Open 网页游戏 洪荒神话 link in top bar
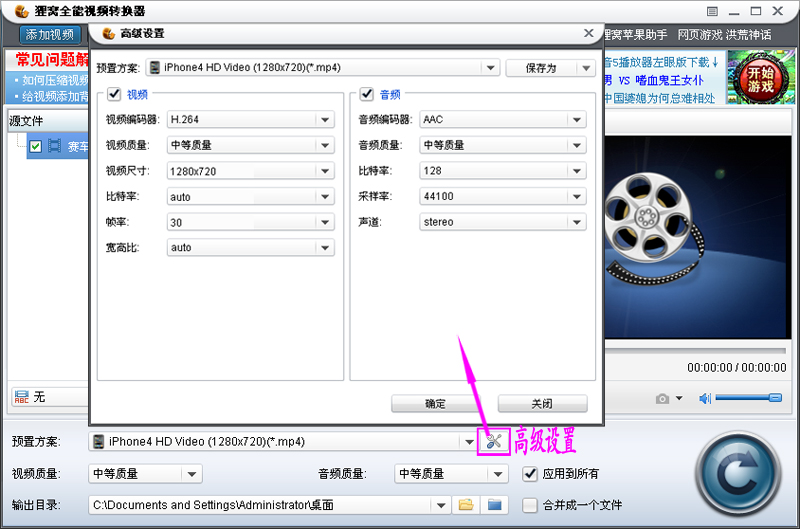The image size is (800, 529). coord(724,35)
